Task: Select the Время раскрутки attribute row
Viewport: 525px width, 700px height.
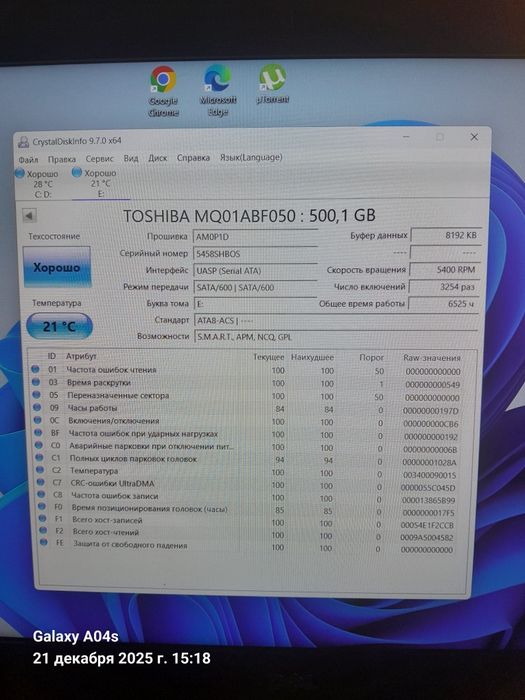Action: coord(246,383)
